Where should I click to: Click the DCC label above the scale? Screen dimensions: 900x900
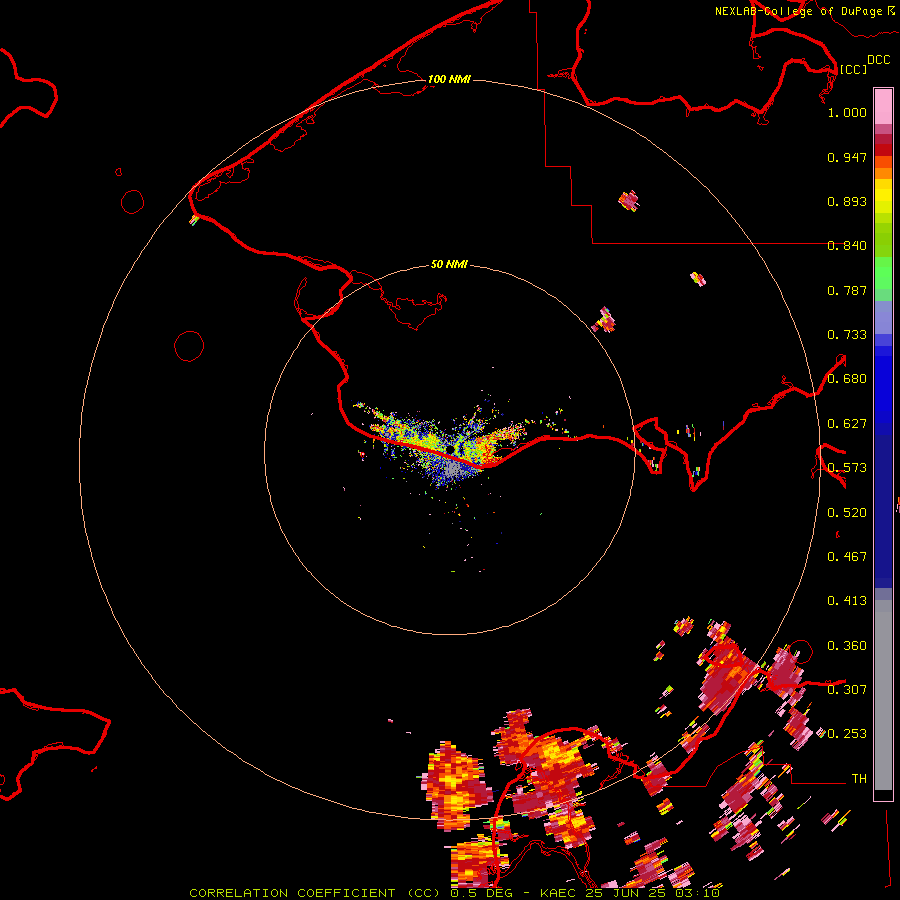879,60
